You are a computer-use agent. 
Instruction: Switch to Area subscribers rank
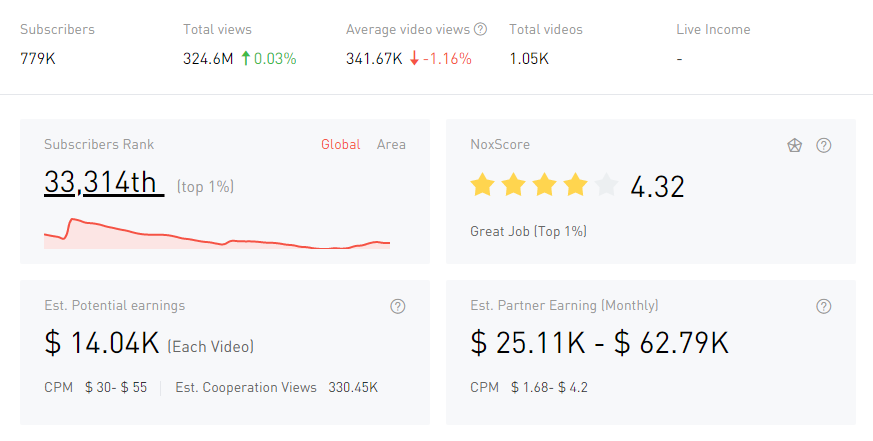pyautogui.click(x=391, y=144)
